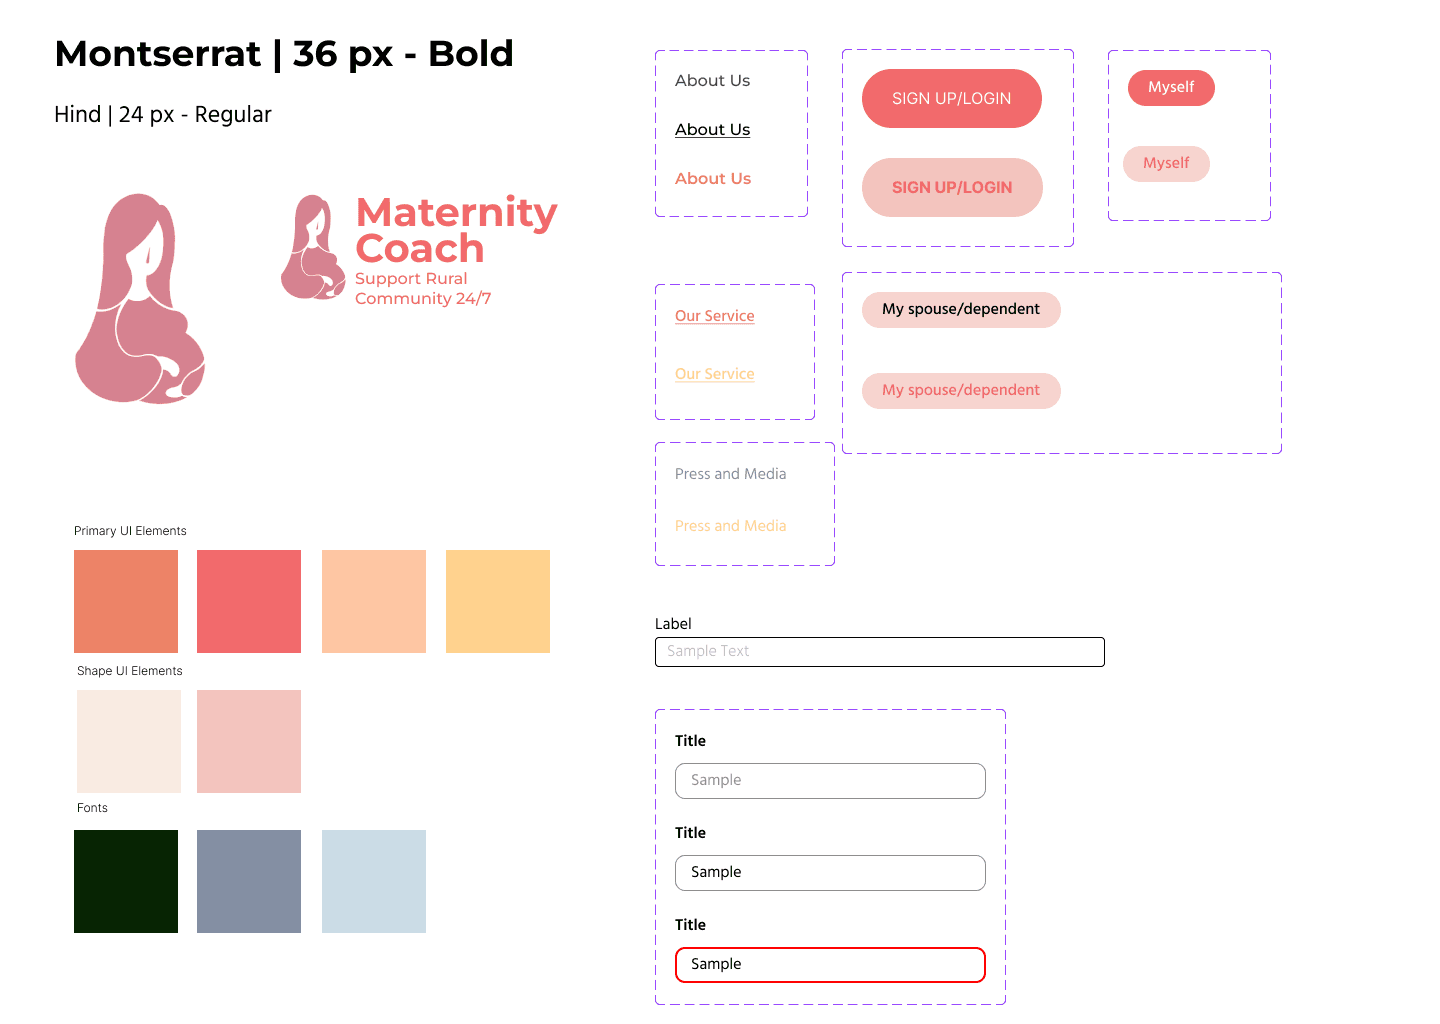Click the small Maternity Coach logo icon

click(313, 247)
